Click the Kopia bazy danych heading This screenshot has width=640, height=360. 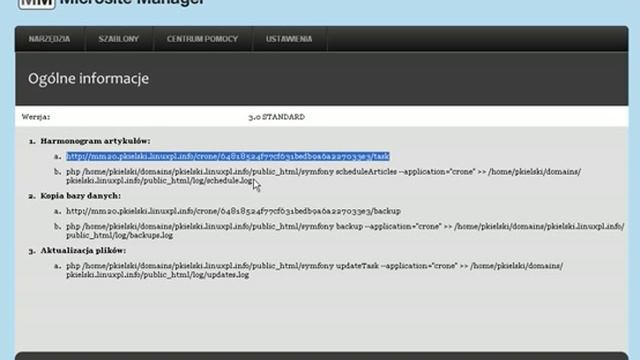80,196
